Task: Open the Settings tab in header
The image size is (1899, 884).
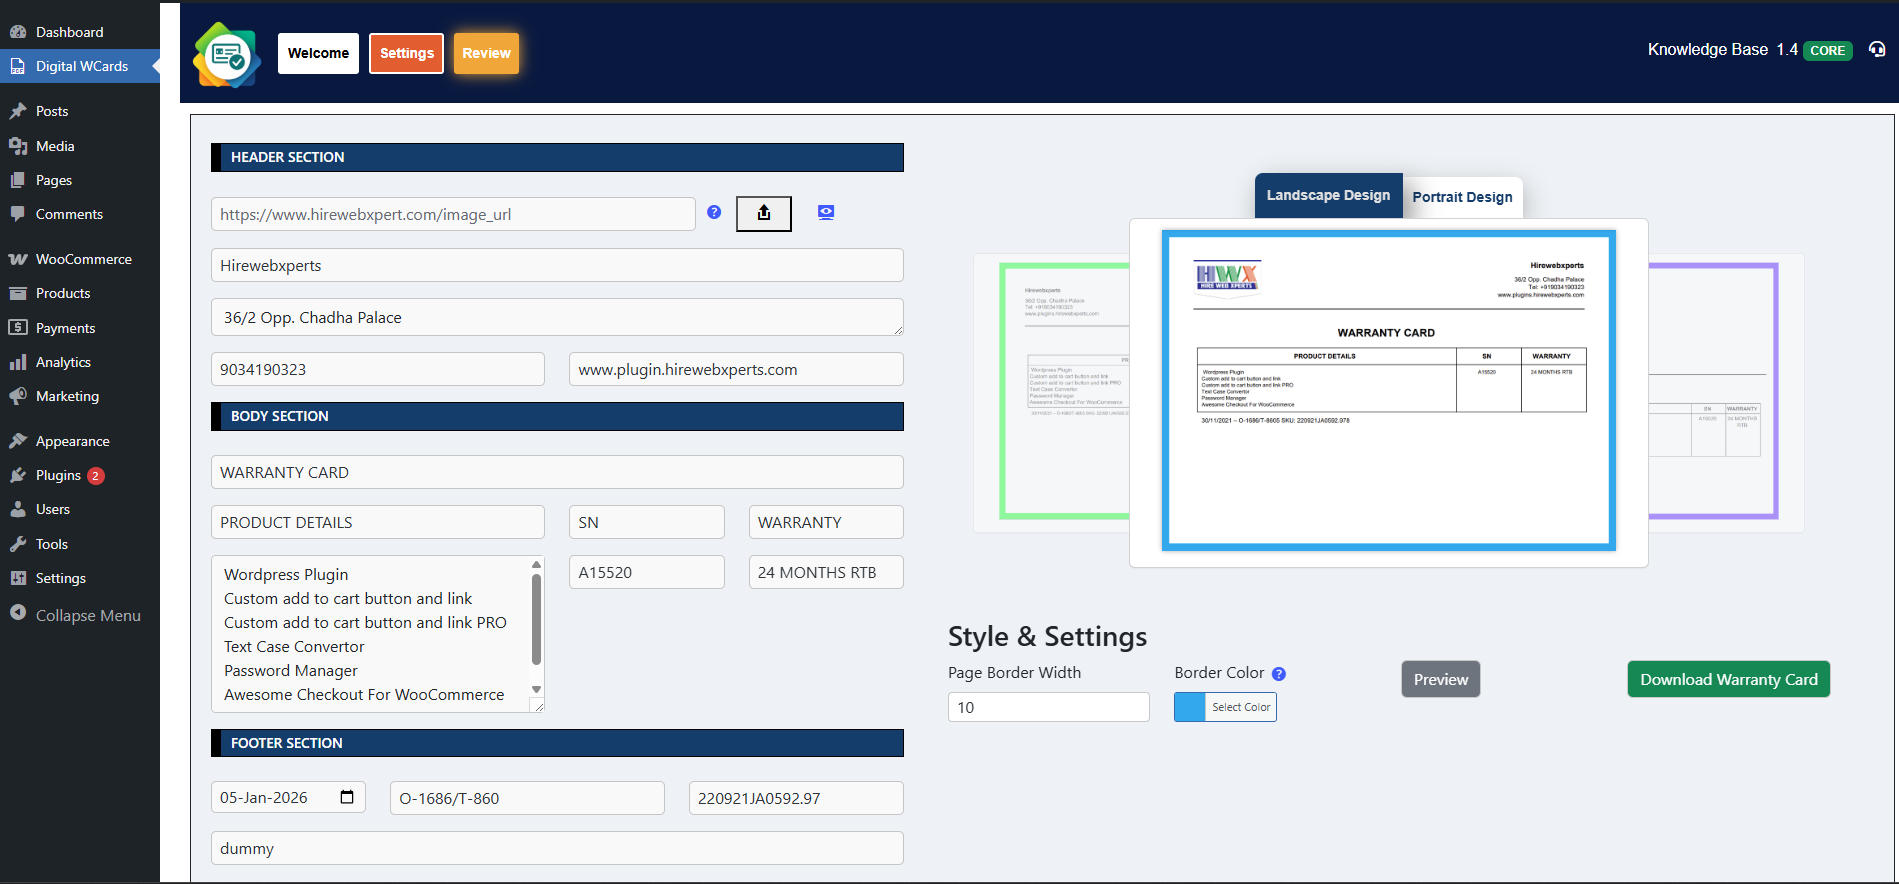Action: pos(406,53)
